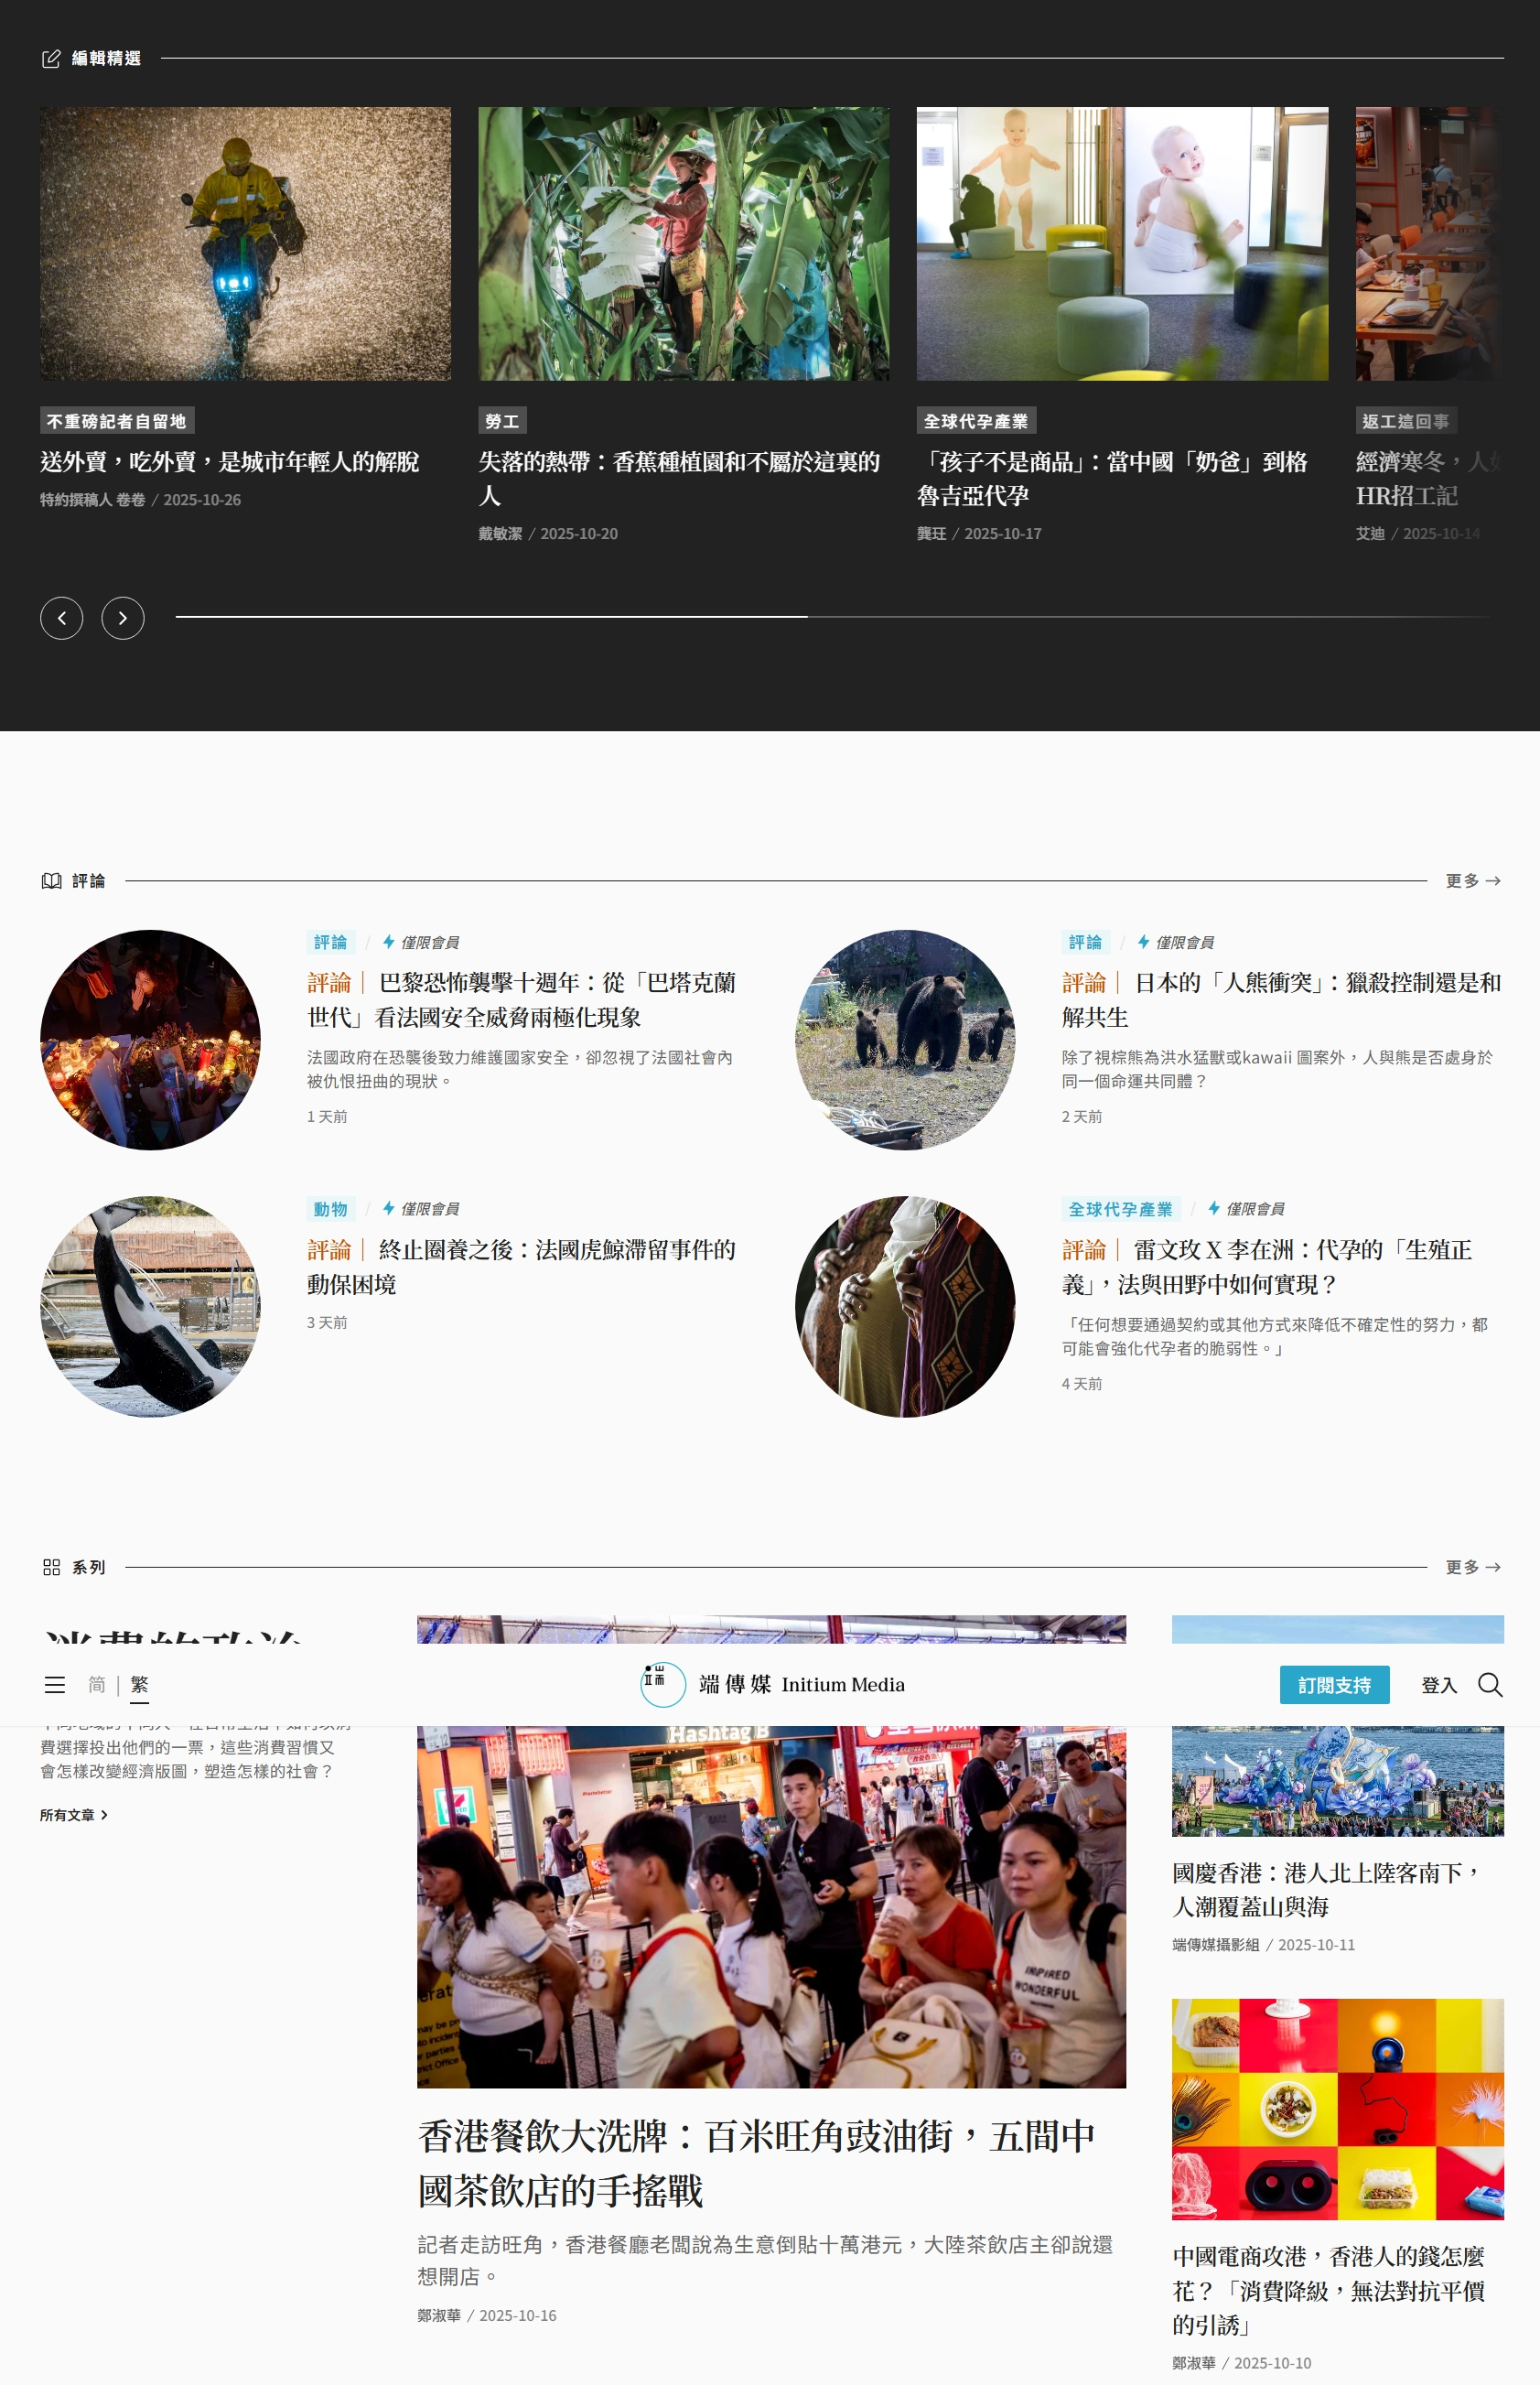Select the 動物 category tag
1540x2385 pixels.
click(x=330, y=1209)
